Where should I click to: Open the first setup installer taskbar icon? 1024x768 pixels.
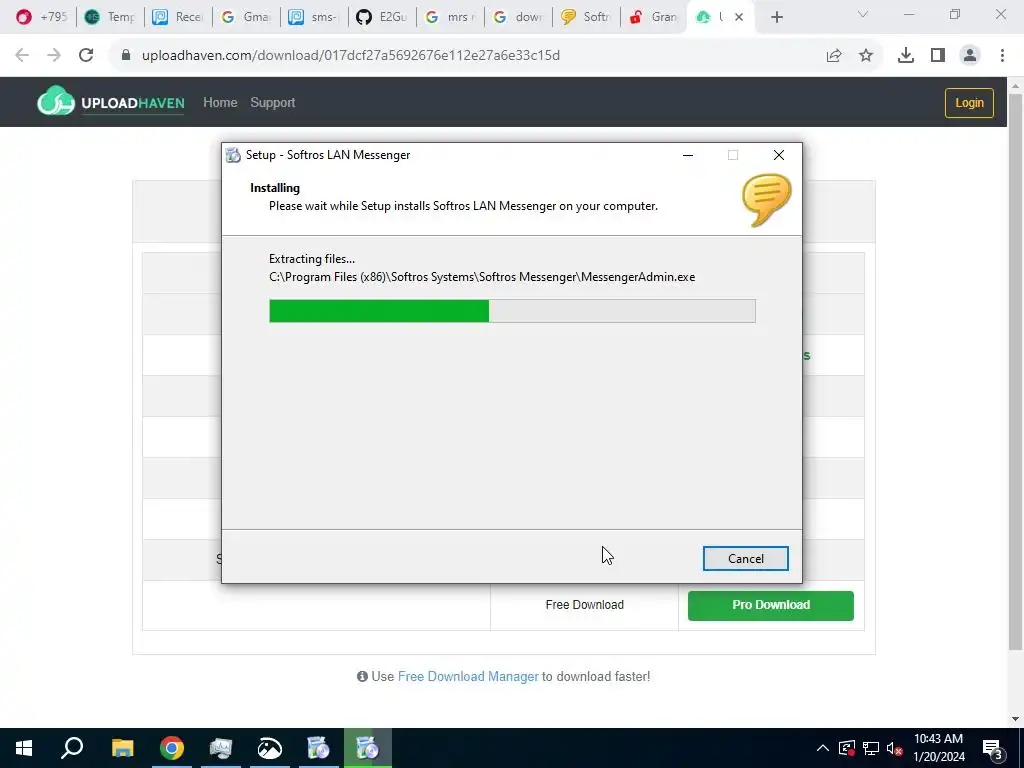tap(318, 748)
